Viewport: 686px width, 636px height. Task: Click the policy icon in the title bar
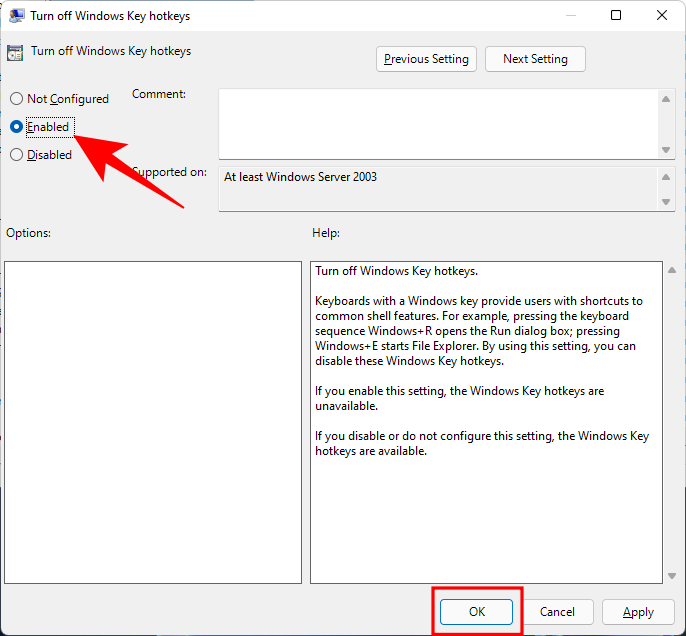coord(17,16)
